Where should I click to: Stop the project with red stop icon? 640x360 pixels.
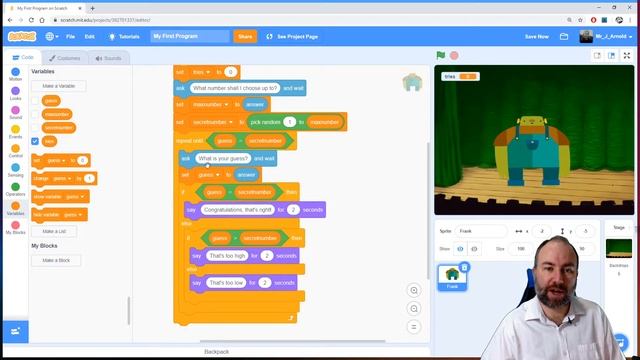pos(454,55)
